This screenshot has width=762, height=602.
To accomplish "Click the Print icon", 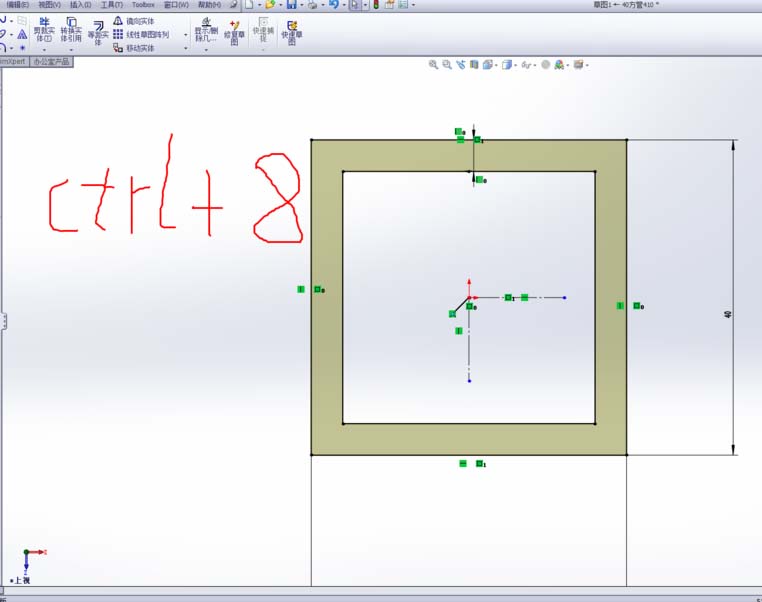I will [x=312, y=5].
